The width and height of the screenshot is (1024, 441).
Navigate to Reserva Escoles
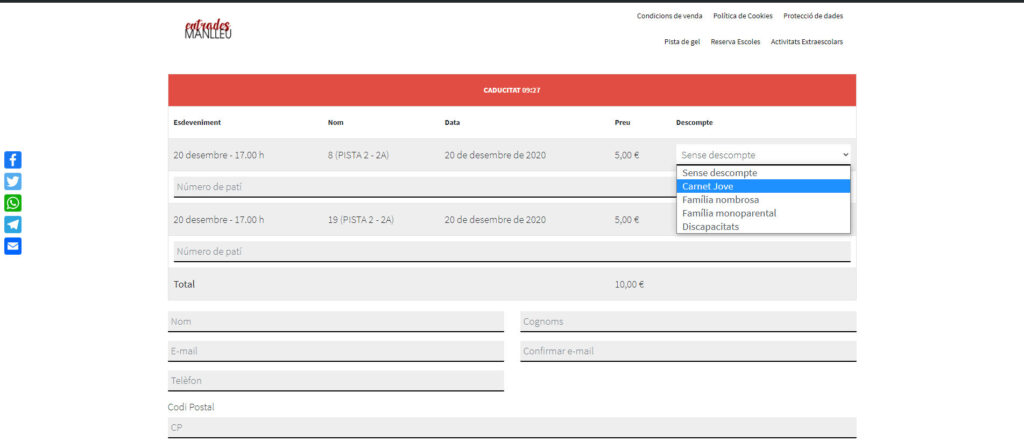click(735, 42)
